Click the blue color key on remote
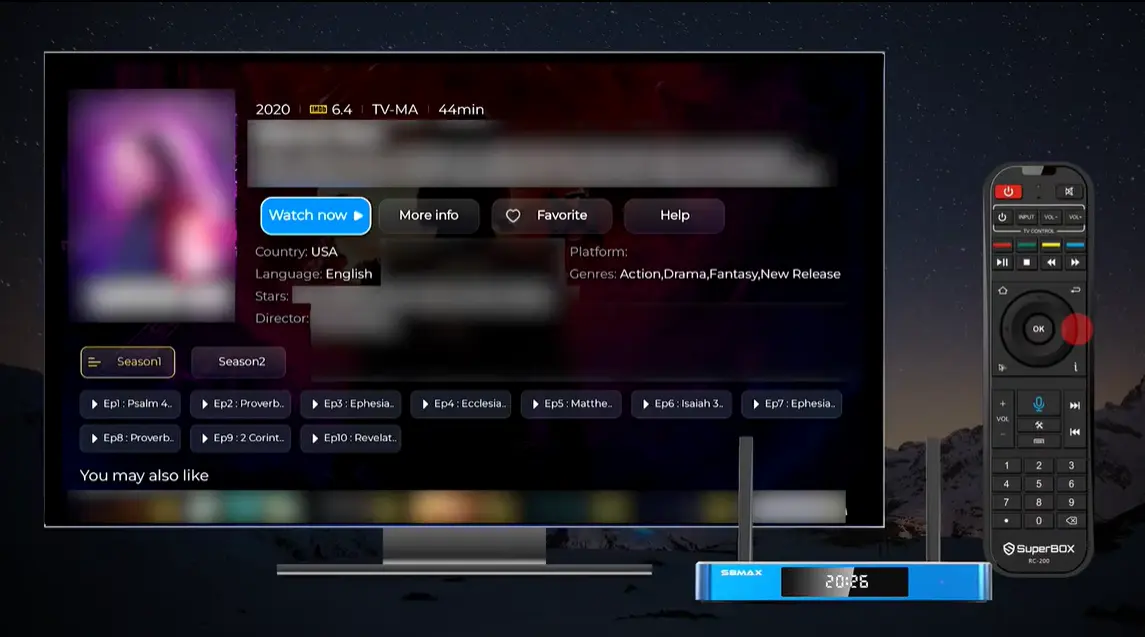Viewport: 1145px width, 637px height. click(x=1075, y=245)
